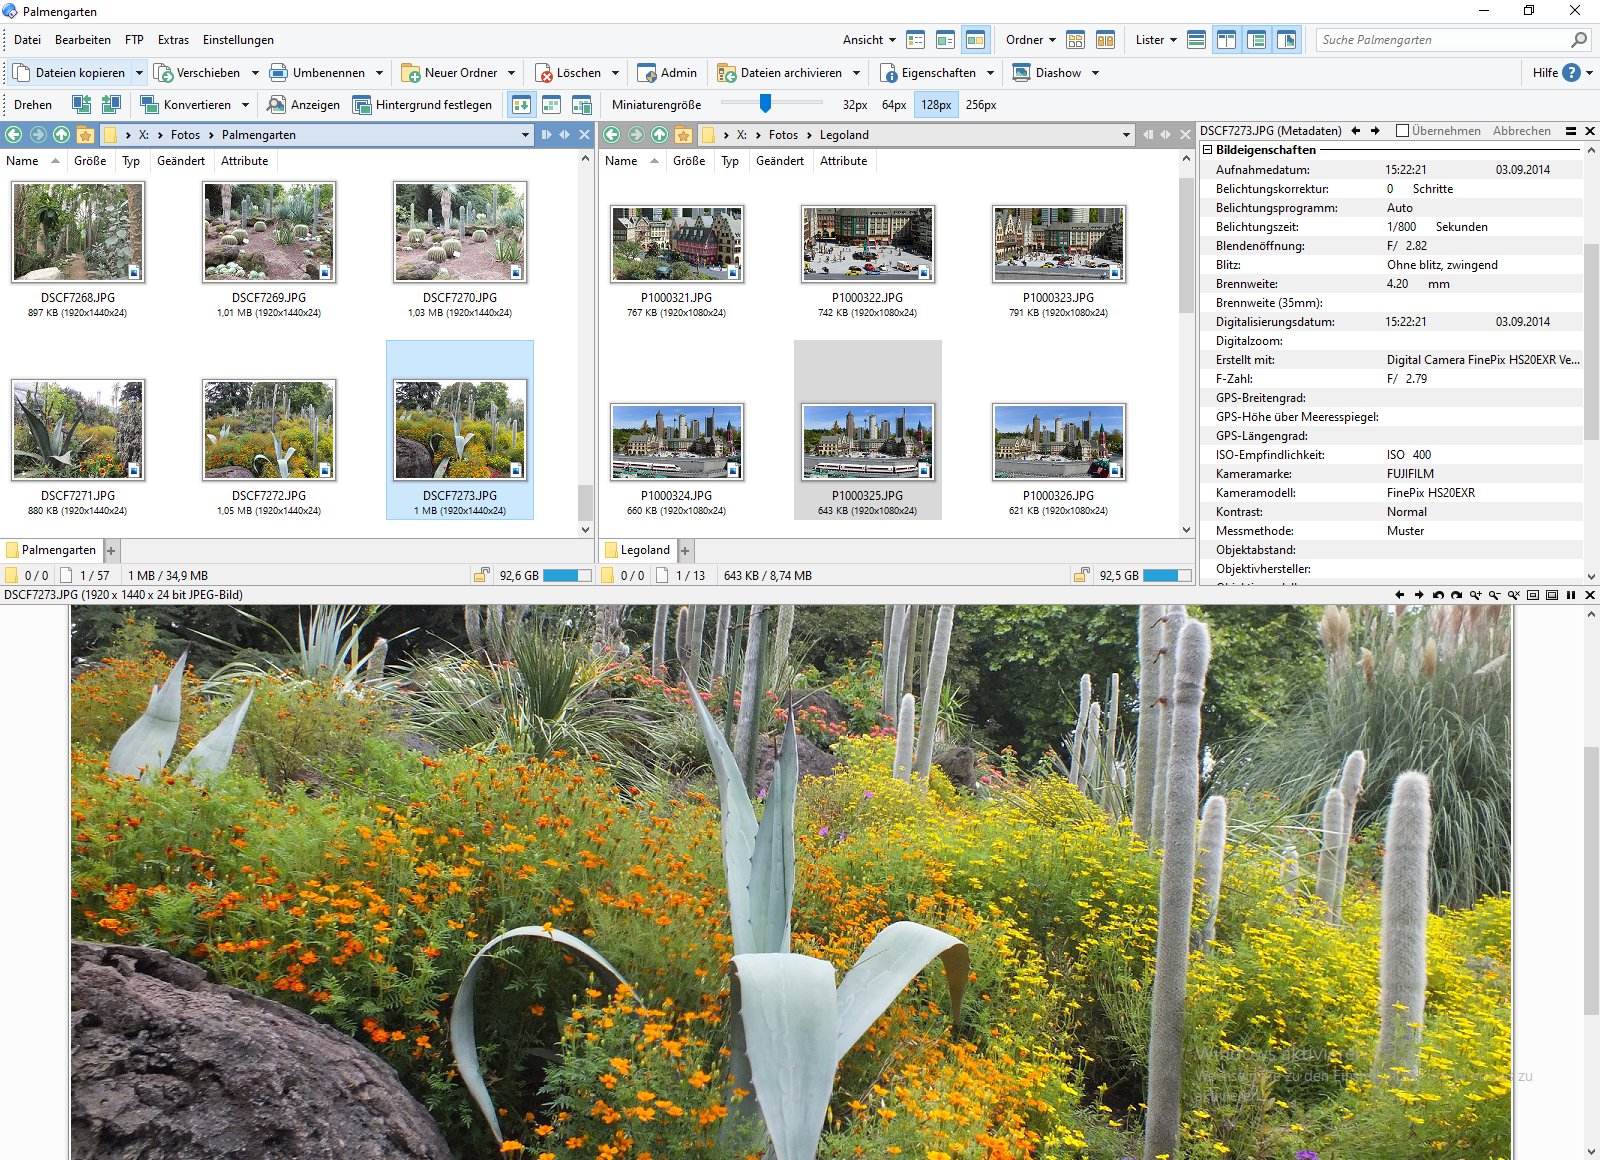The width and height of the screenshot is (1600, 1160).
Task: Open favorites folder icon in the Palmengarten pane
Action: [x=85, y=134]
